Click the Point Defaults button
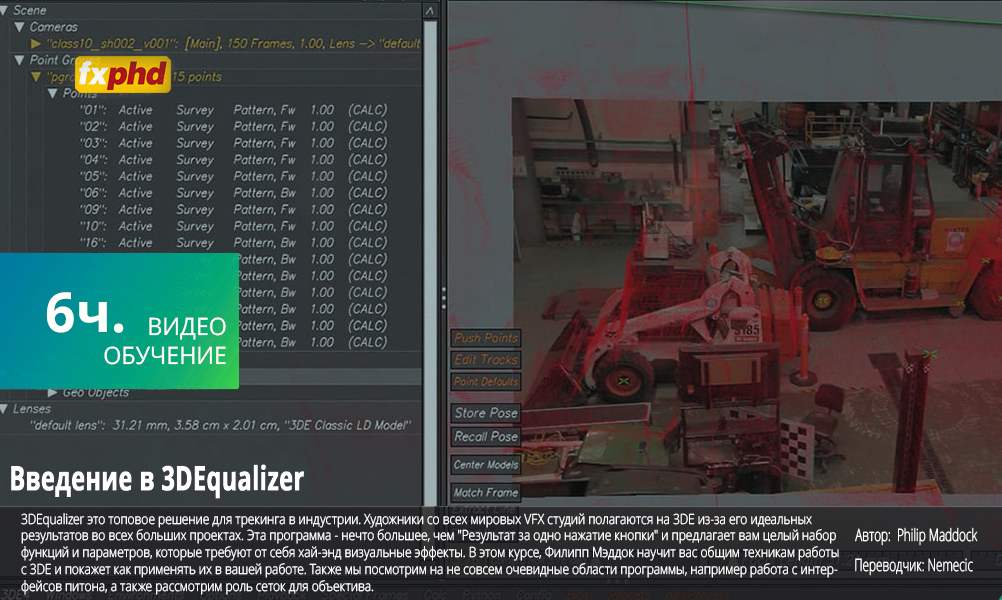The height and width of the screenshot is (600, 1002). [486, 382]
